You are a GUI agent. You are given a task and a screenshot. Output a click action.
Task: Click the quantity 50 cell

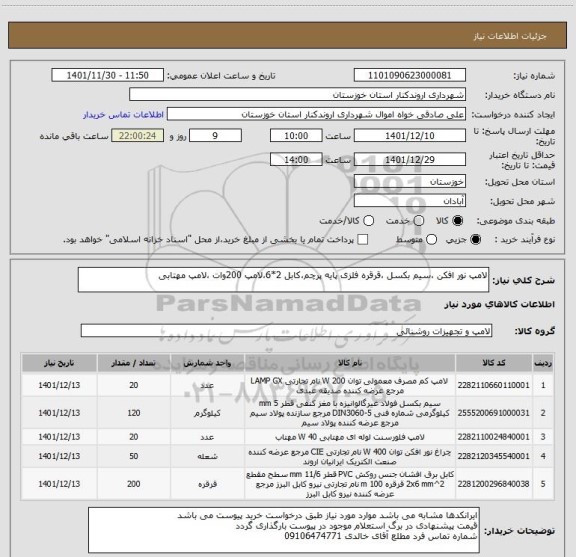point(133,456)
